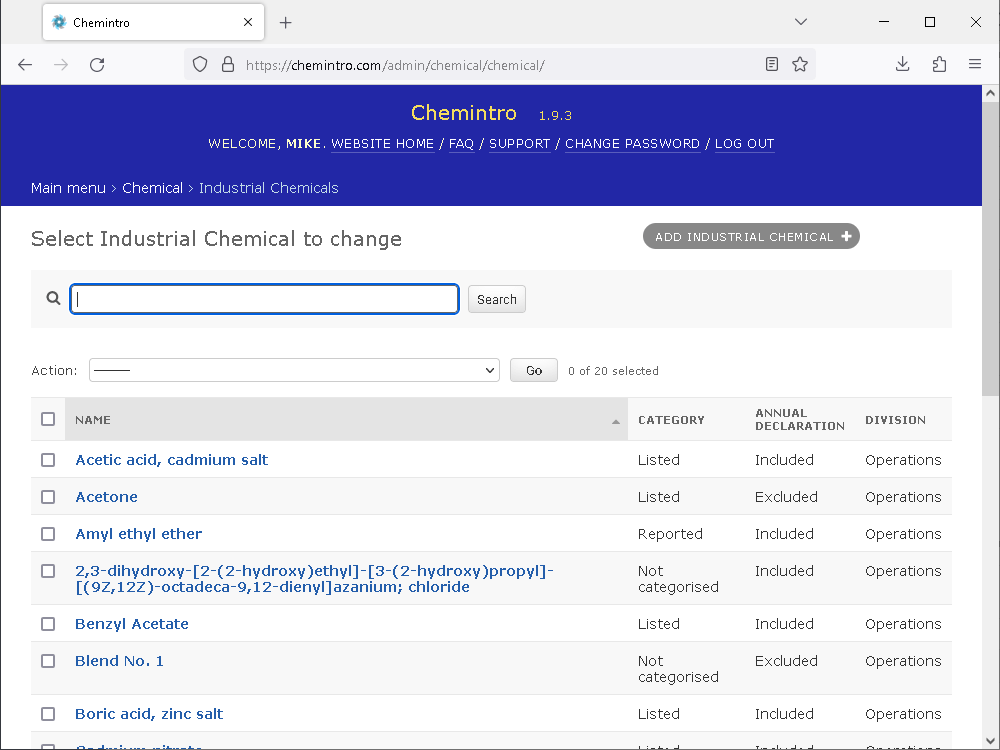
Task: Open Amyl ethyl ether entry
Action: (x=138, y=534)
